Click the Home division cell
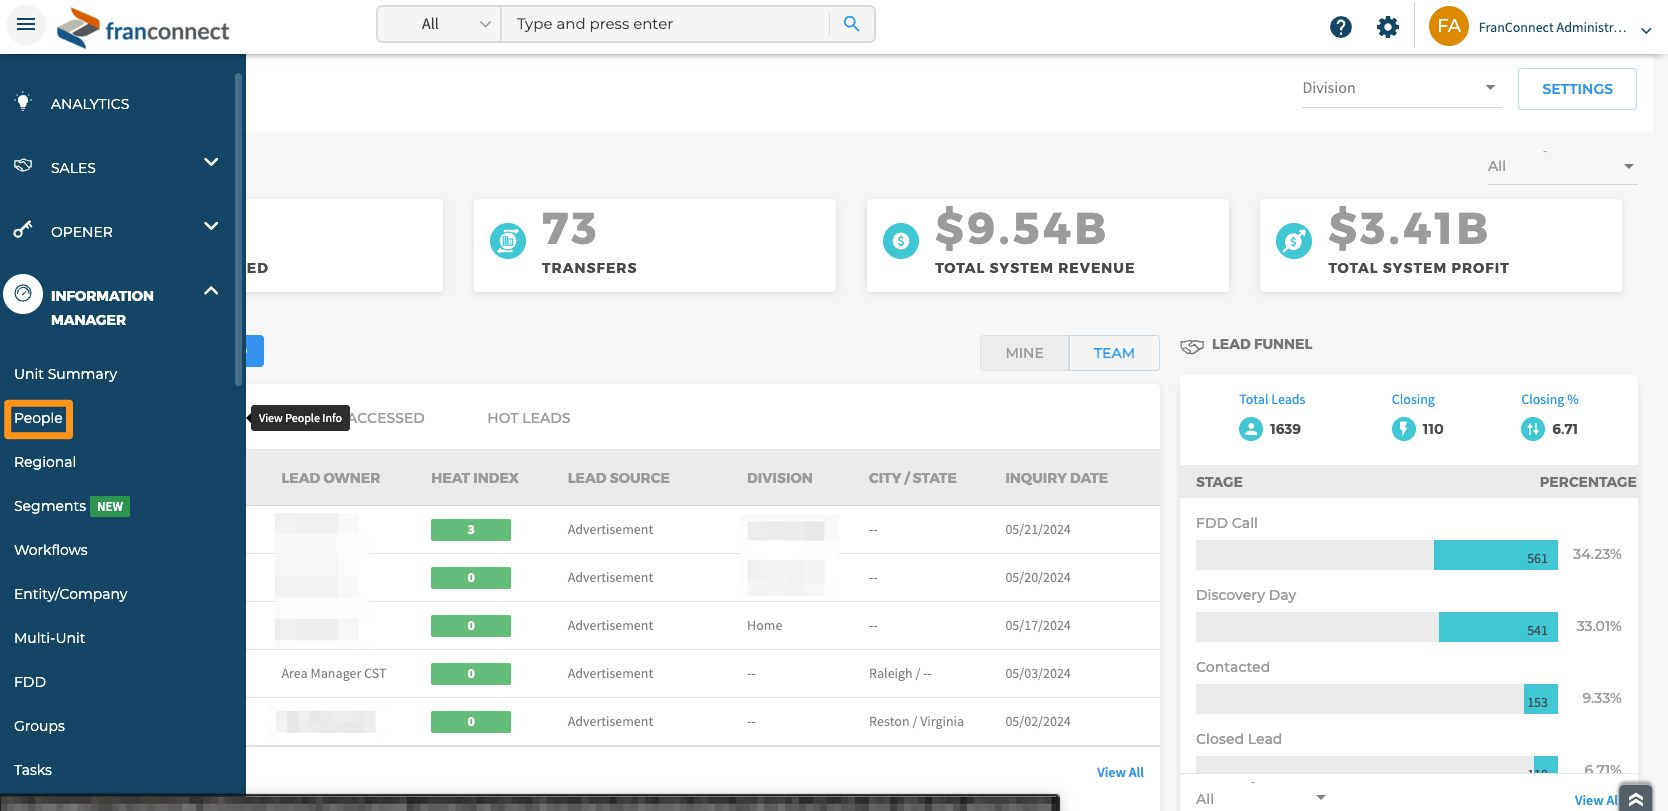 [x=764, y=626]
